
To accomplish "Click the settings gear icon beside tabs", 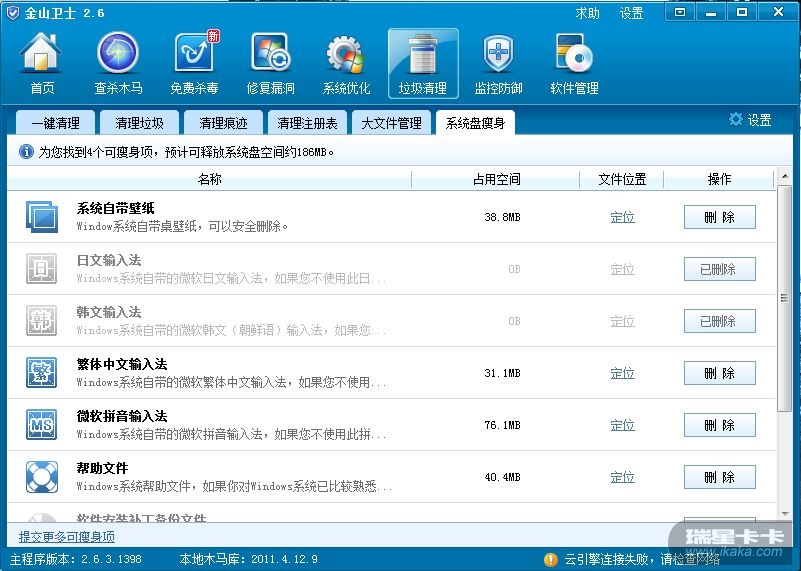I will 736,120.
